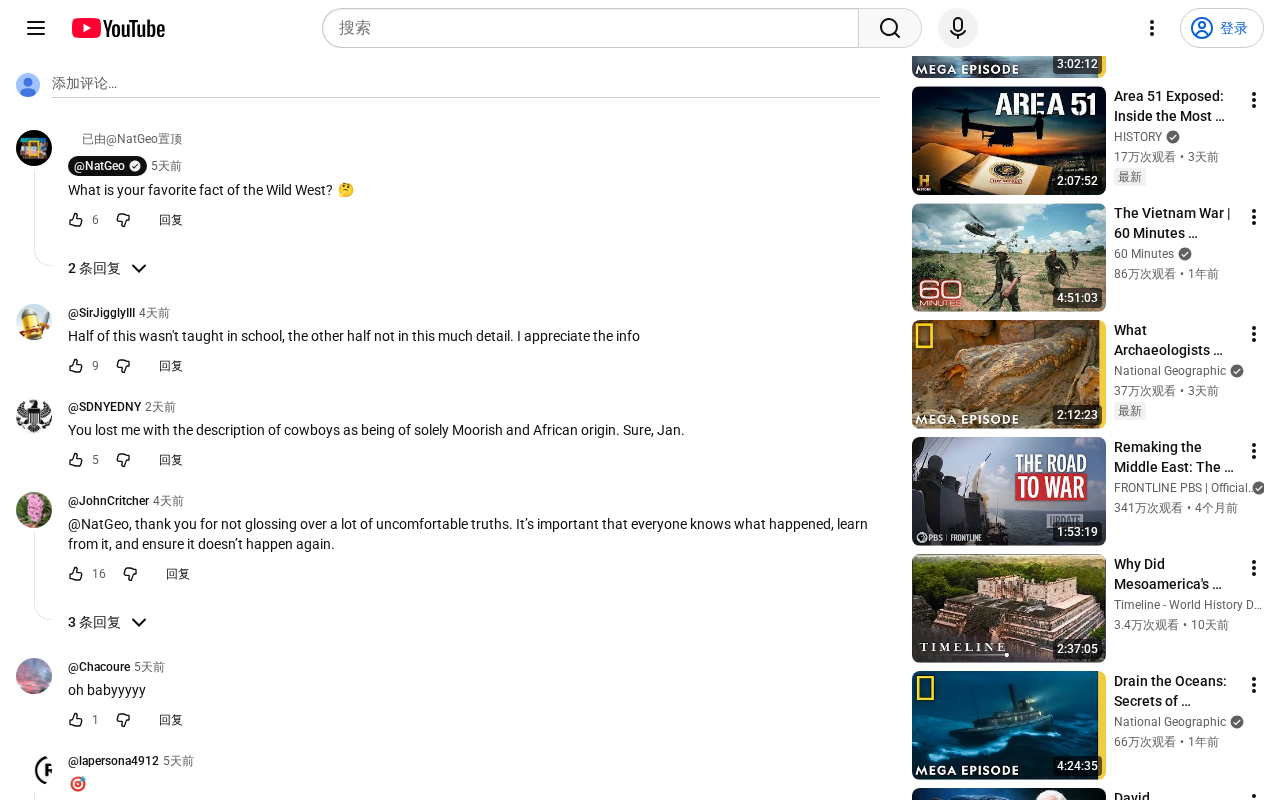
Task: Dislike the @NatGeo pinned comment
Action: pos(123,220)
